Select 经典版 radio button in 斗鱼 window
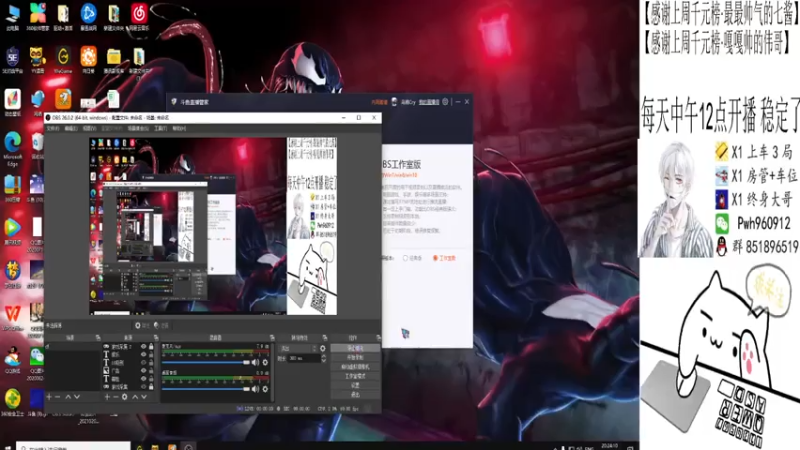800x450 pixels. pos(406,258)
